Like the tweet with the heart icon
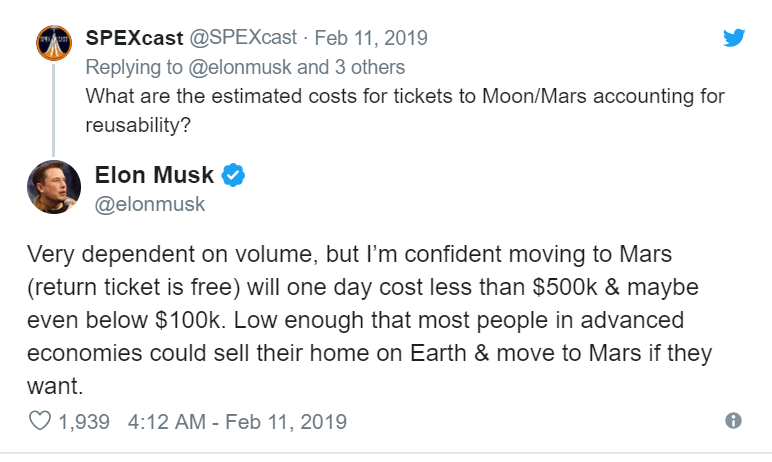772x462 pixels. [x=40, y=421]
